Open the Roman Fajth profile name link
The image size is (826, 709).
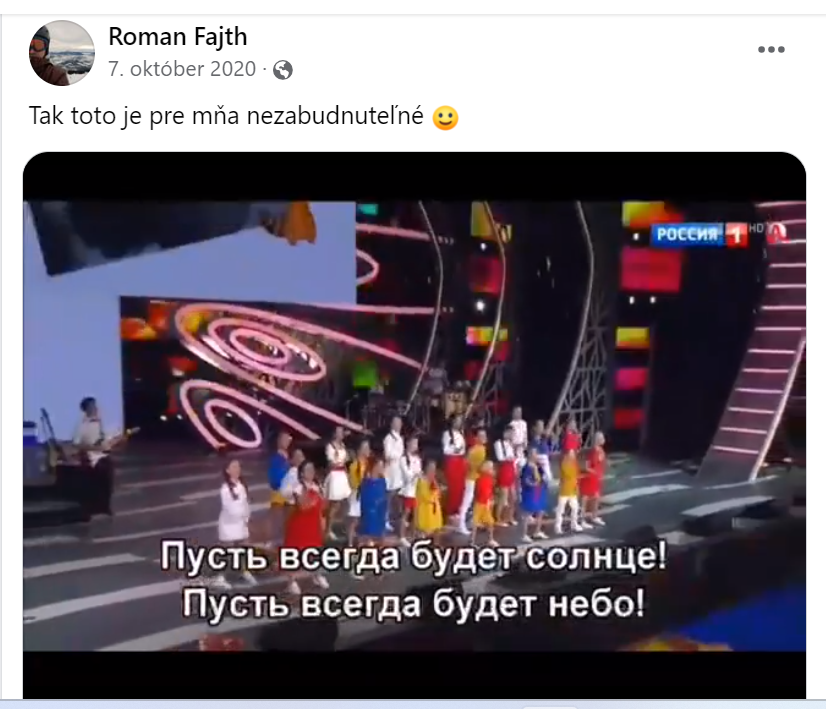(178, 36)
